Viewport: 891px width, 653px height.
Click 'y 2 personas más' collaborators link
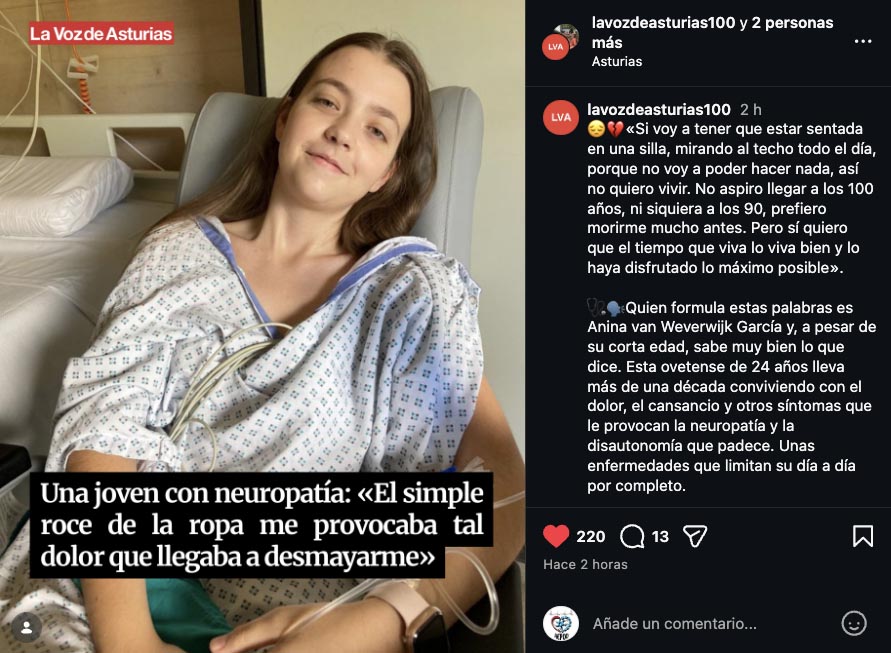[x=713, y=32]
